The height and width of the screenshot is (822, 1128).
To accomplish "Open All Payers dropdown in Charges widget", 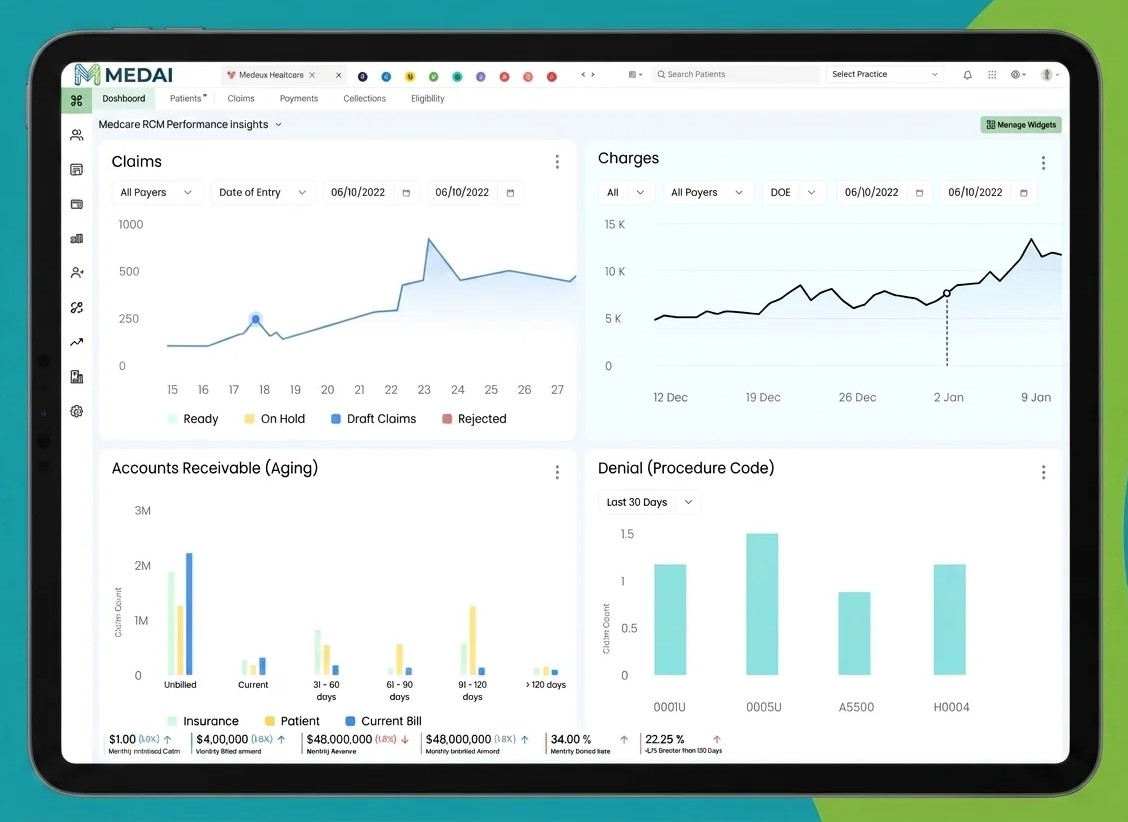I will point(707,193).
